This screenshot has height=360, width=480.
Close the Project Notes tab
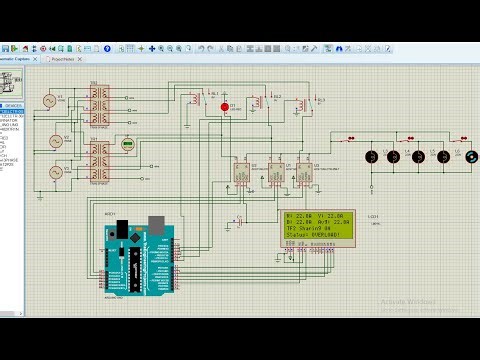pos(80,59)
